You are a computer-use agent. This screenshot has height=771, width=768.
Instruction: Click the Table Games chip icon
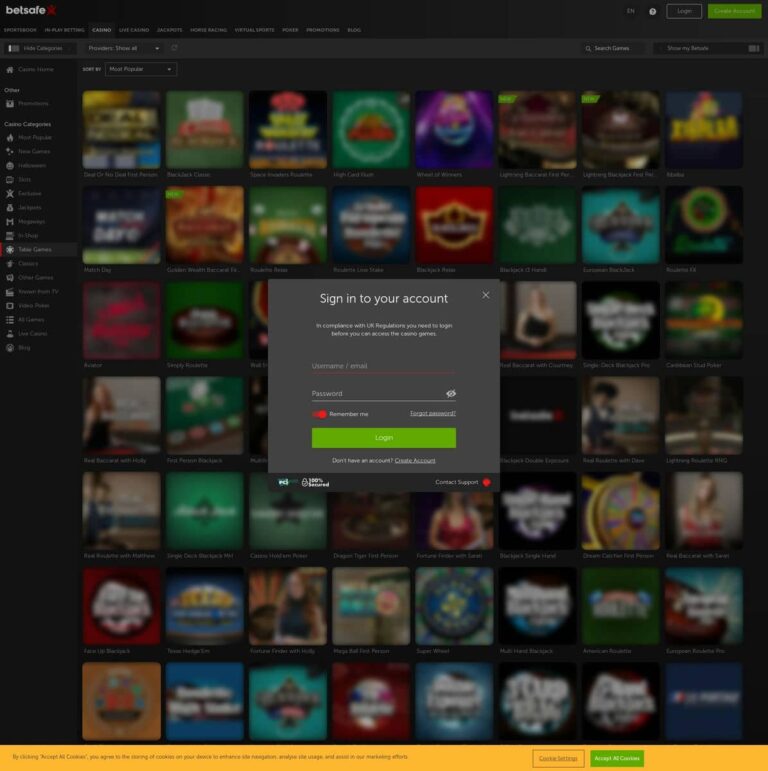9,250
